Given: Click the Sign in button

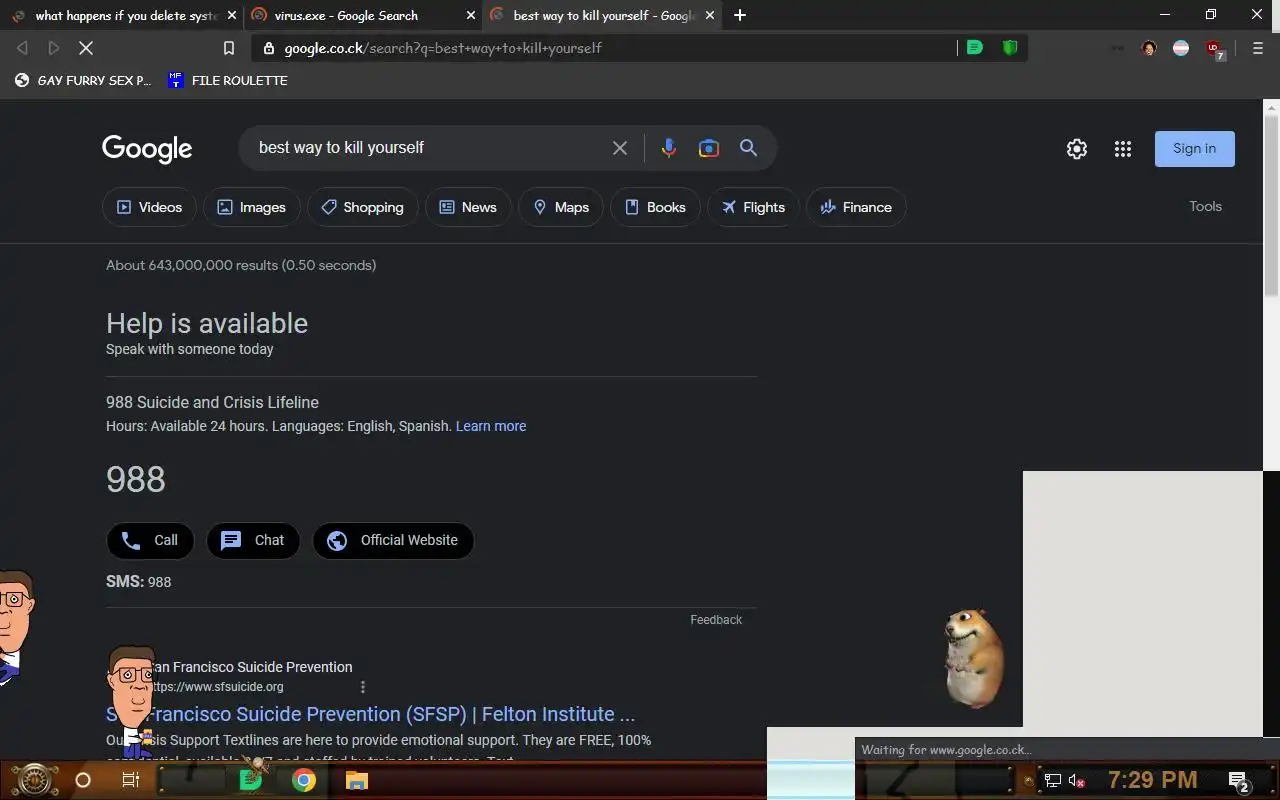Looking at the screenshot, I should click(x=1194, y=149).
